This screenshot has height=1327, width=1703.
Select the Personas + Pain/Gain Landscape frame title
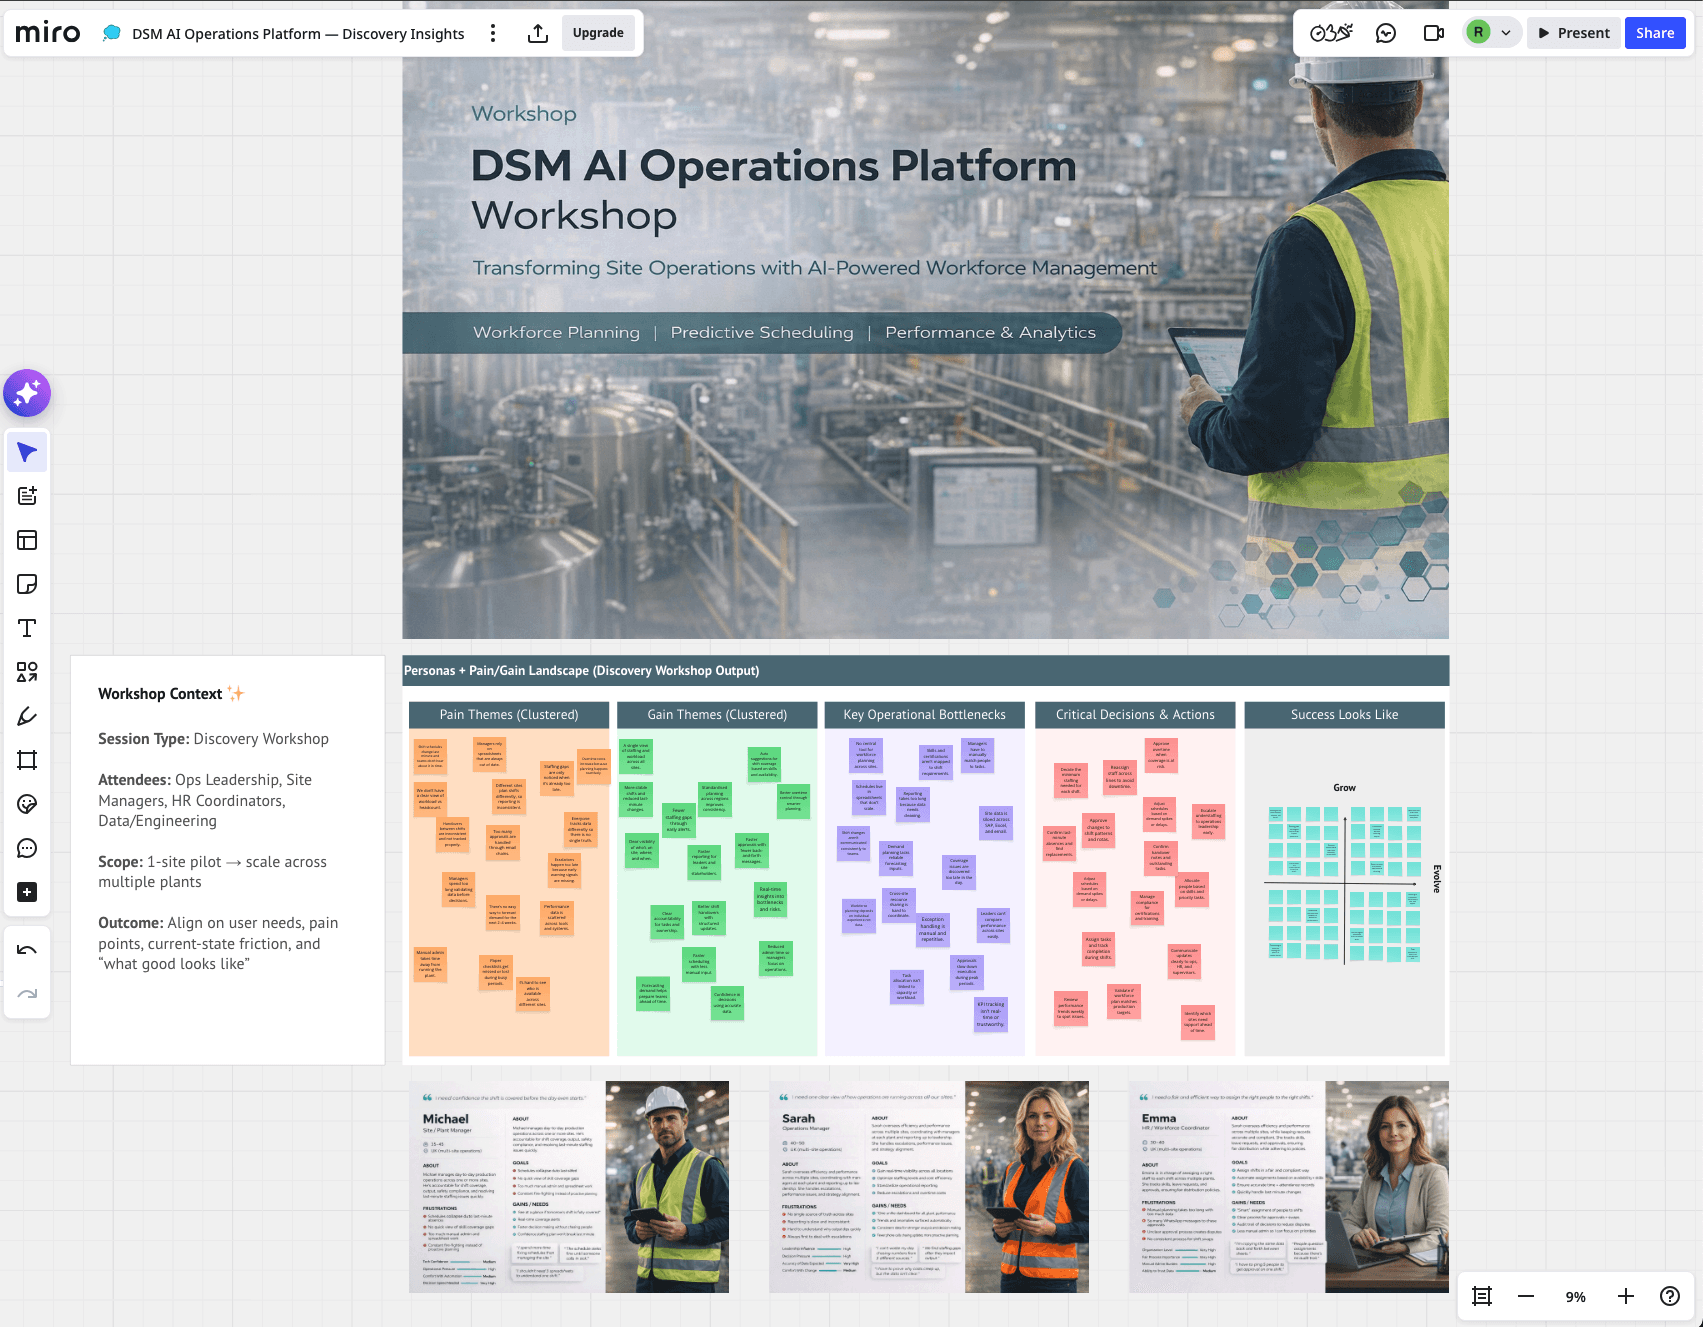point(581,671)
